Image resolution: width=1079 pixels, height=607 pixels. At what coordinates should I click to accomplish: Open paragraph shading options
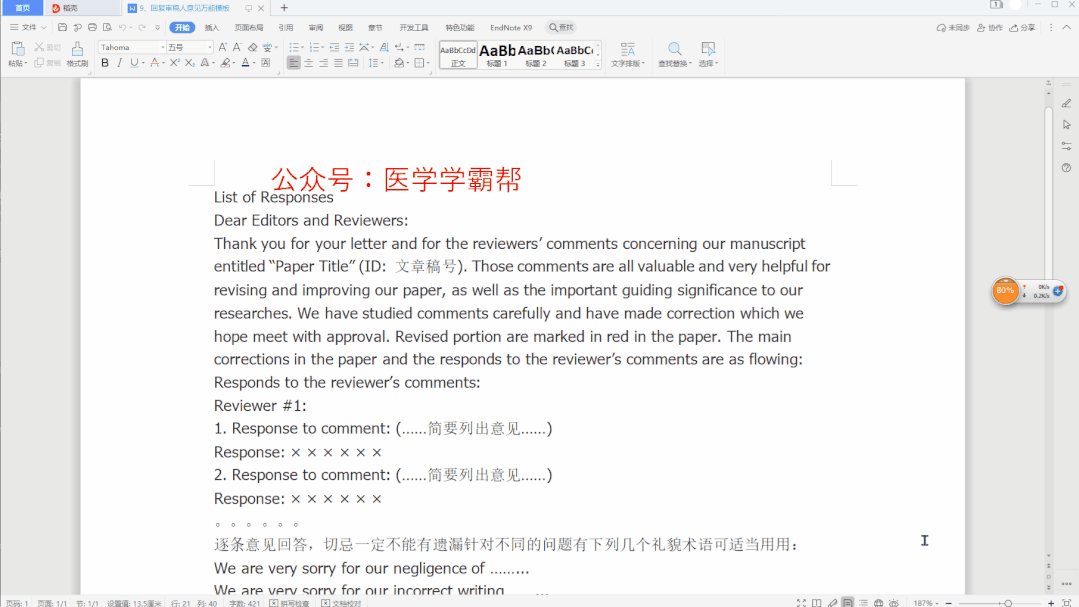pyautogui.click(x=400, y=63)
